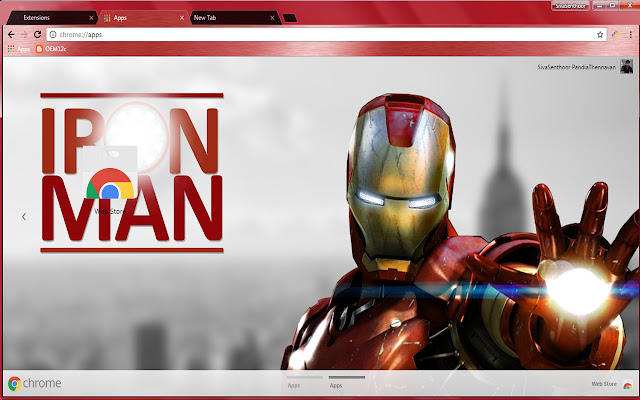Image resolution: width=640 pixels, height=400 pixels.
Task: Open a new tab with the new-tab button
Action: pos(290,18)
